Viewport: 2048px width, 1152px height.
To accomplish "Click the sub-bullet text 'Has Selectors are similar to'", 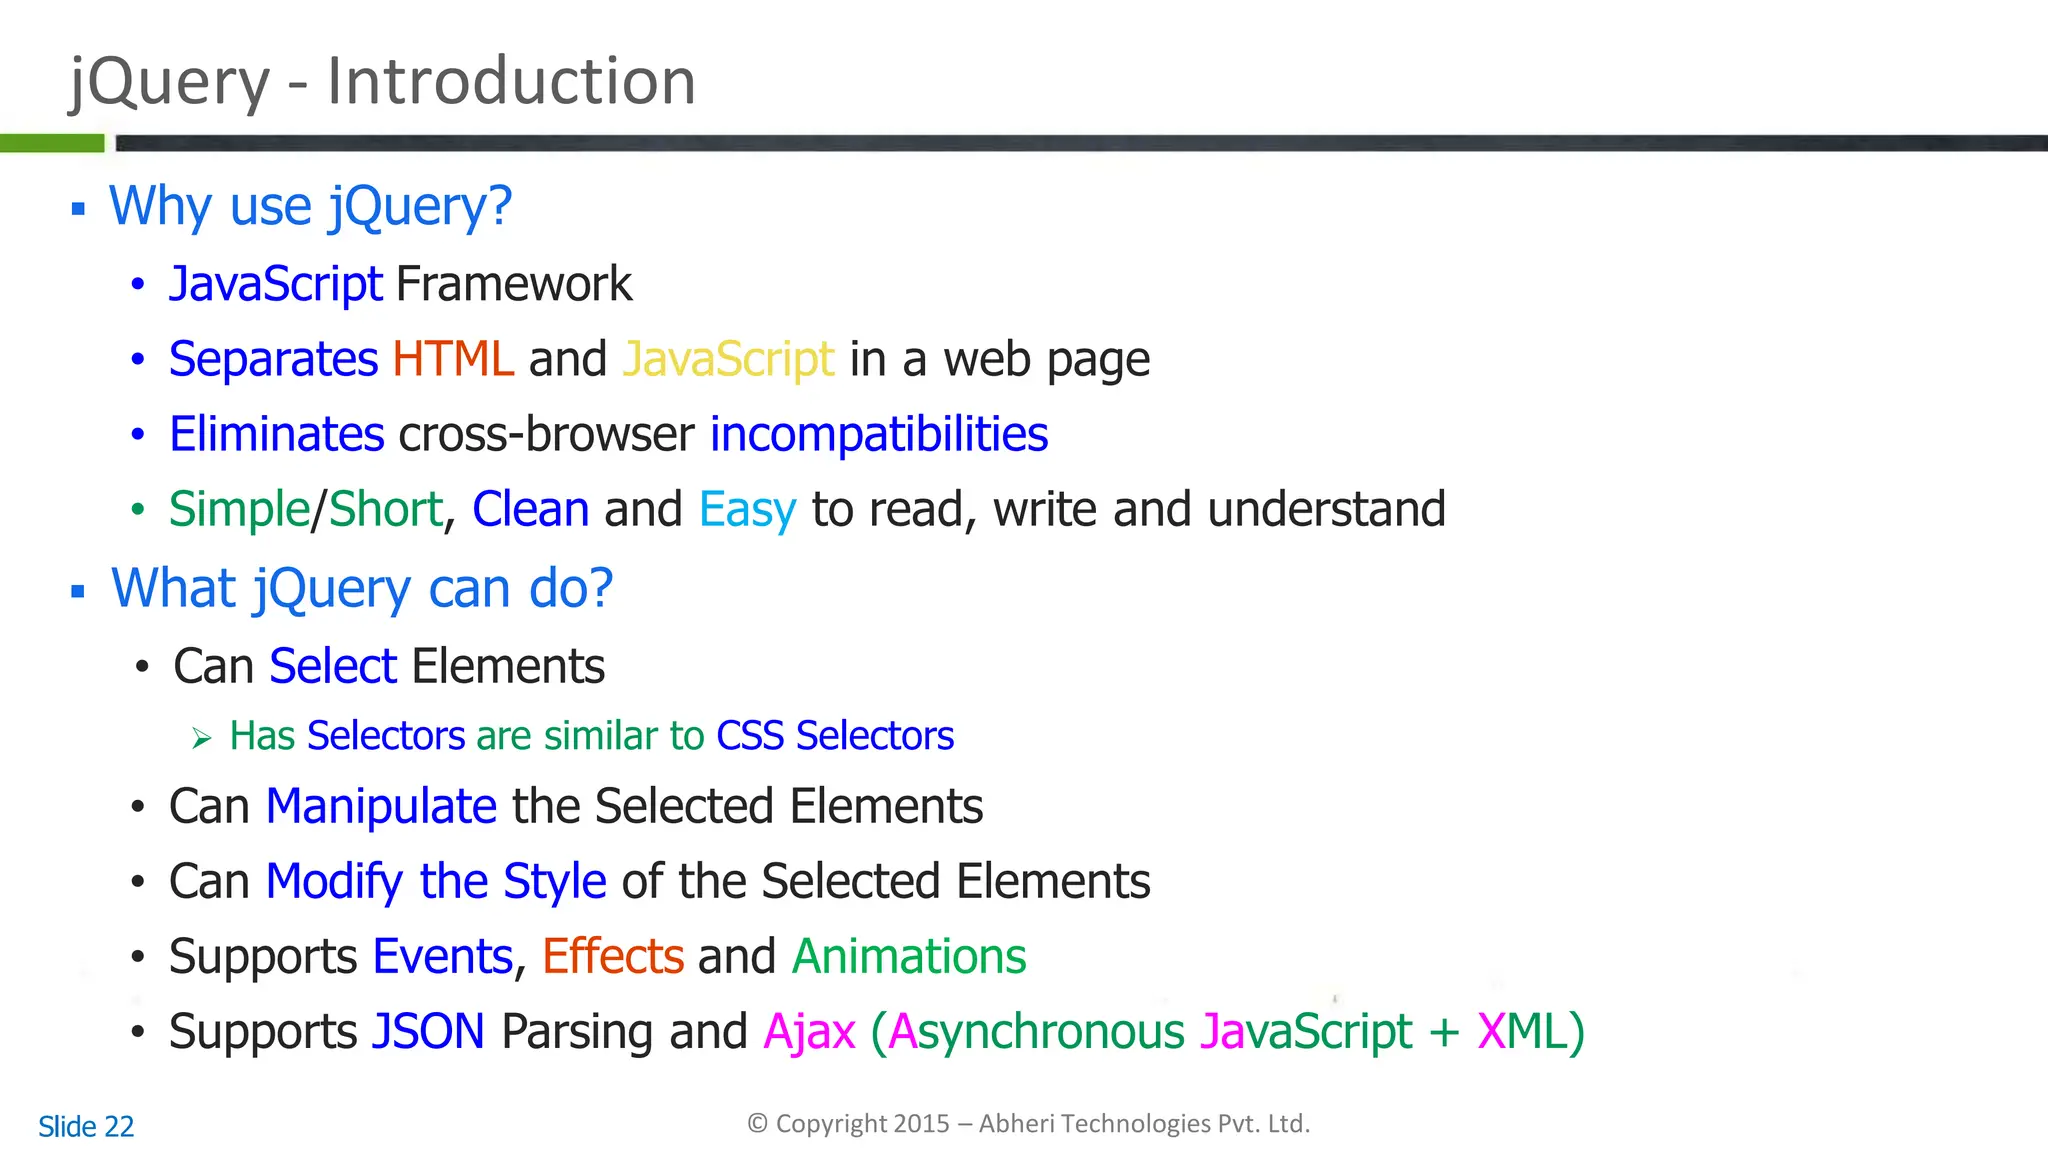I will (467, 736).
